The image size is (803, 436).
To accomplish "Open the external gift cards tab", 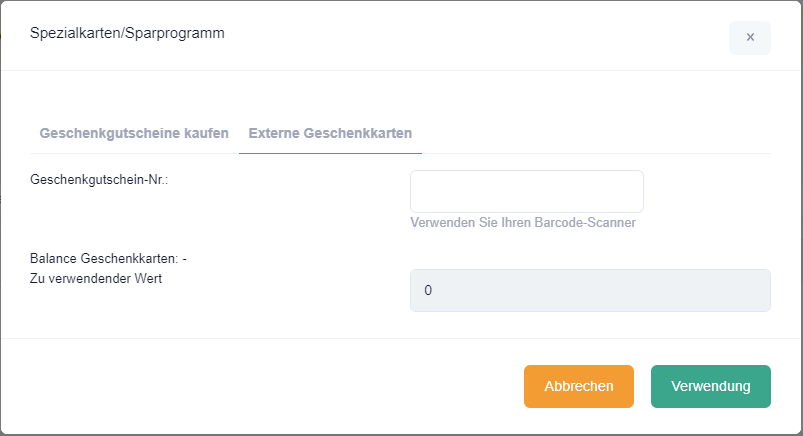I will (x=330, y=133).
